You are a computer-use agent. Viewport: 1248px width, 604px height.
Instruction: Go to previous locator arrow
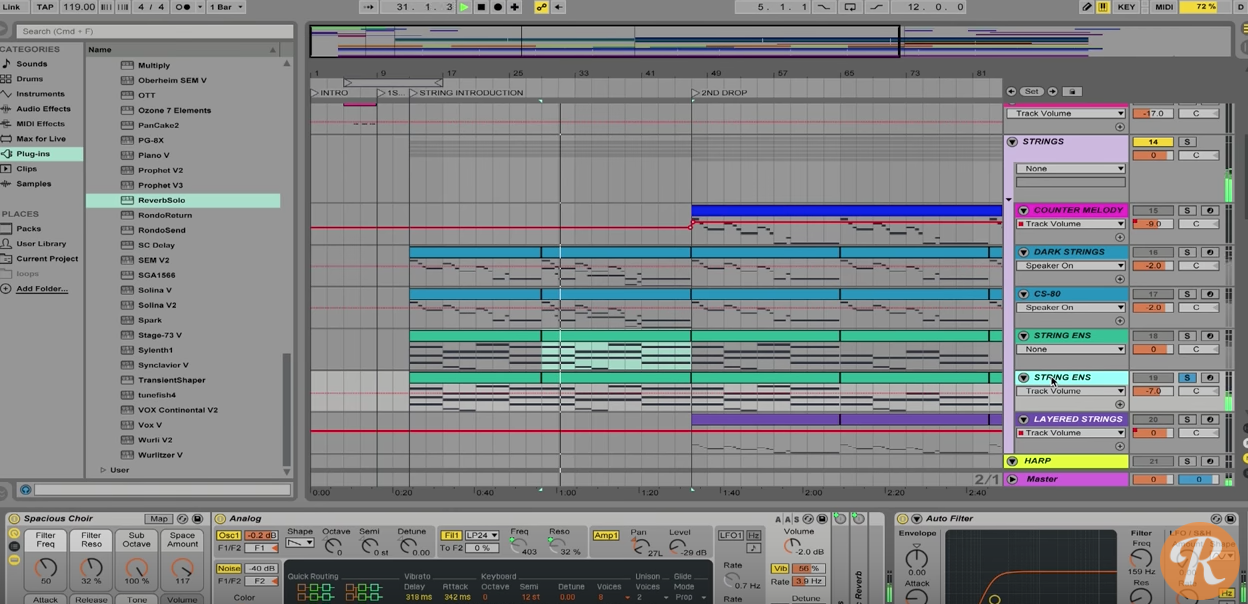coord(1011,92)
